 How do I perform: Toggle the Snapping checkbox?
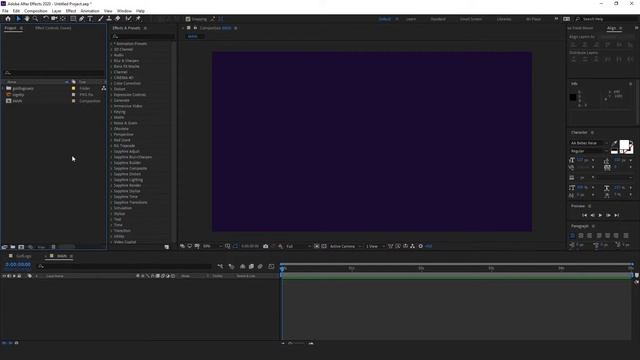188,19
